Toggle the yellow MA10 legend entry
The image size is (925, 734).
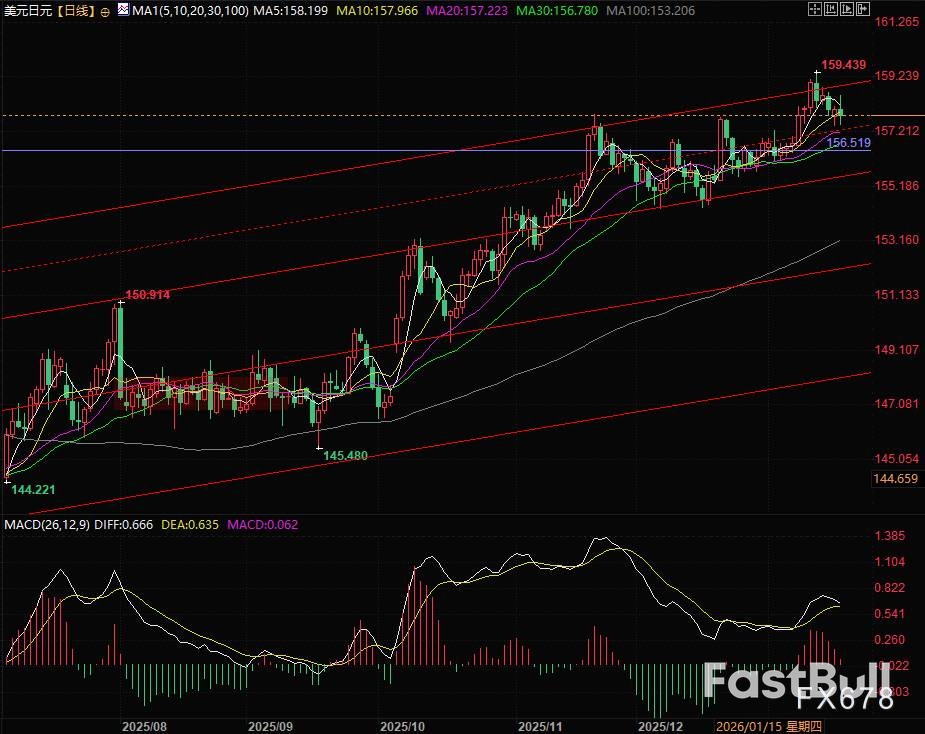pyautogui.click(x=376, y=10)
